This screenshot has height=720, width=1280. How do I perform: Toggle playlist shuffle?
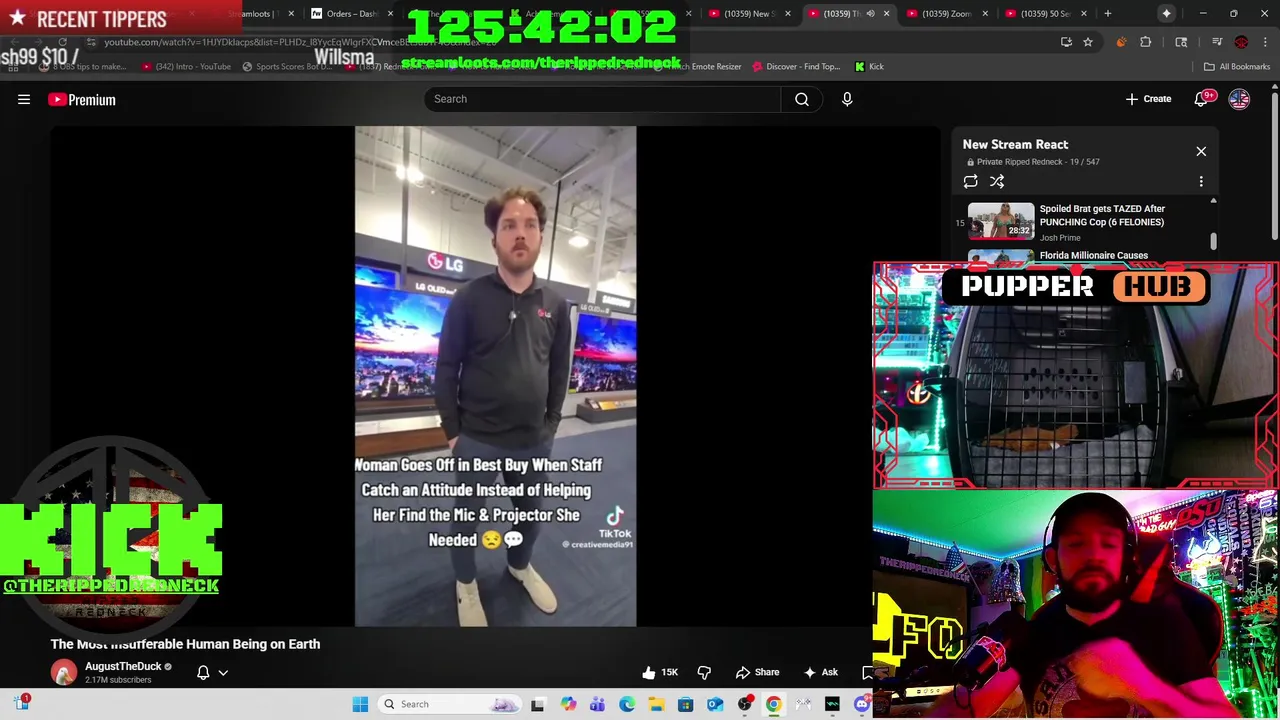(997, 181)
